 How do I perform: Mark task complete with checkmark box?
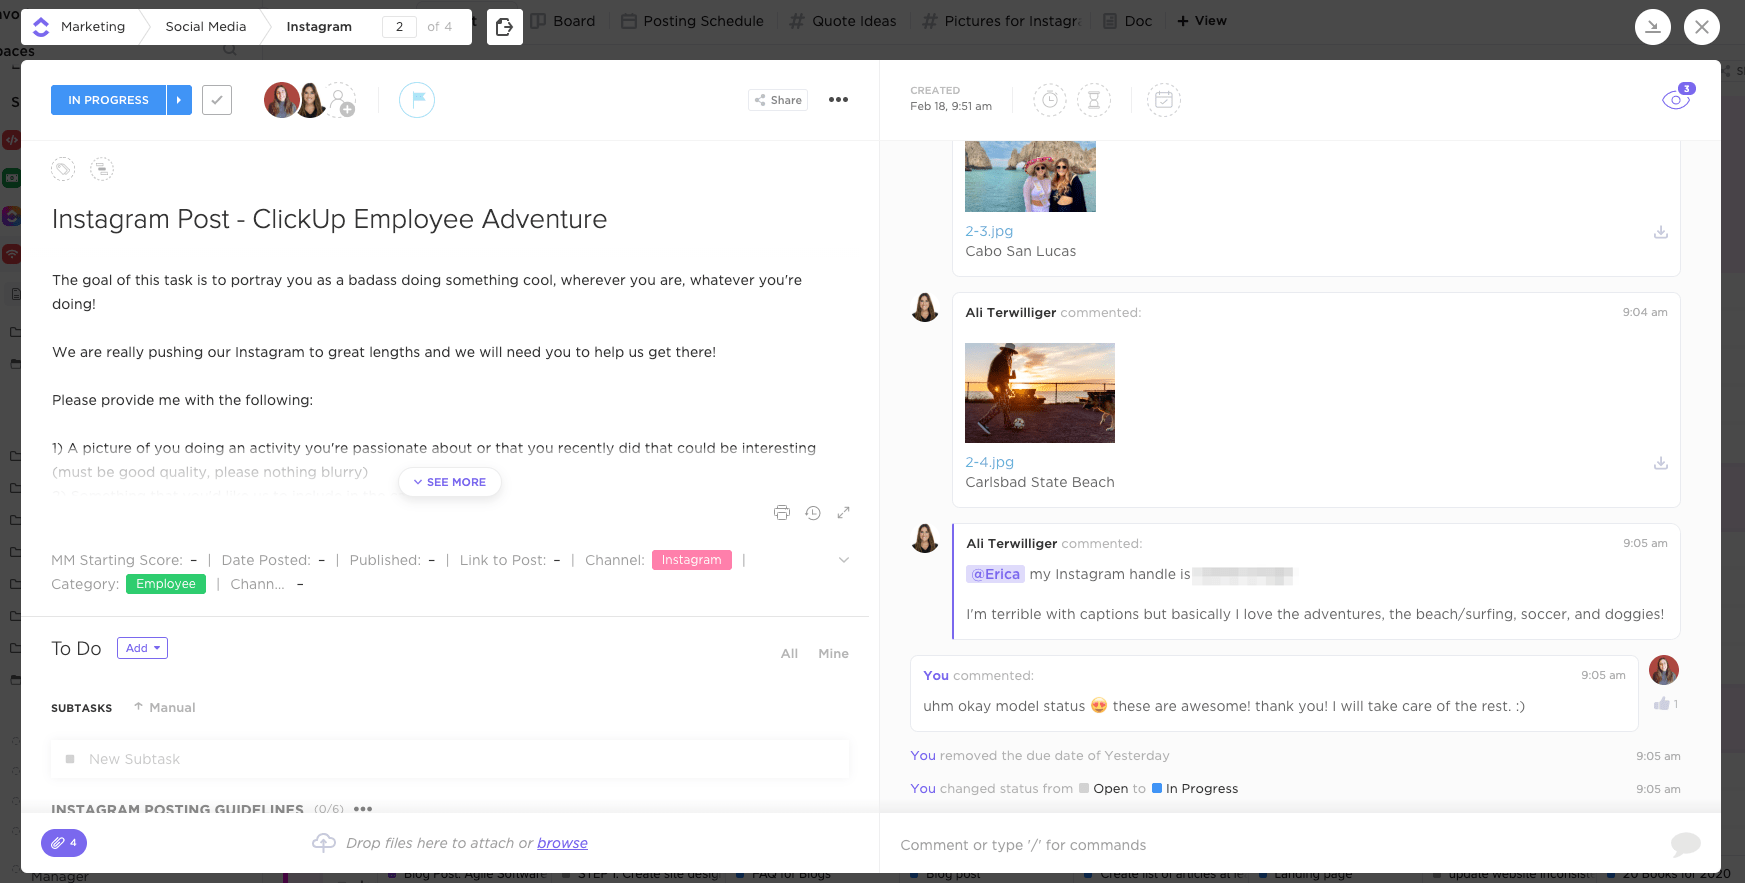point(217,100)
